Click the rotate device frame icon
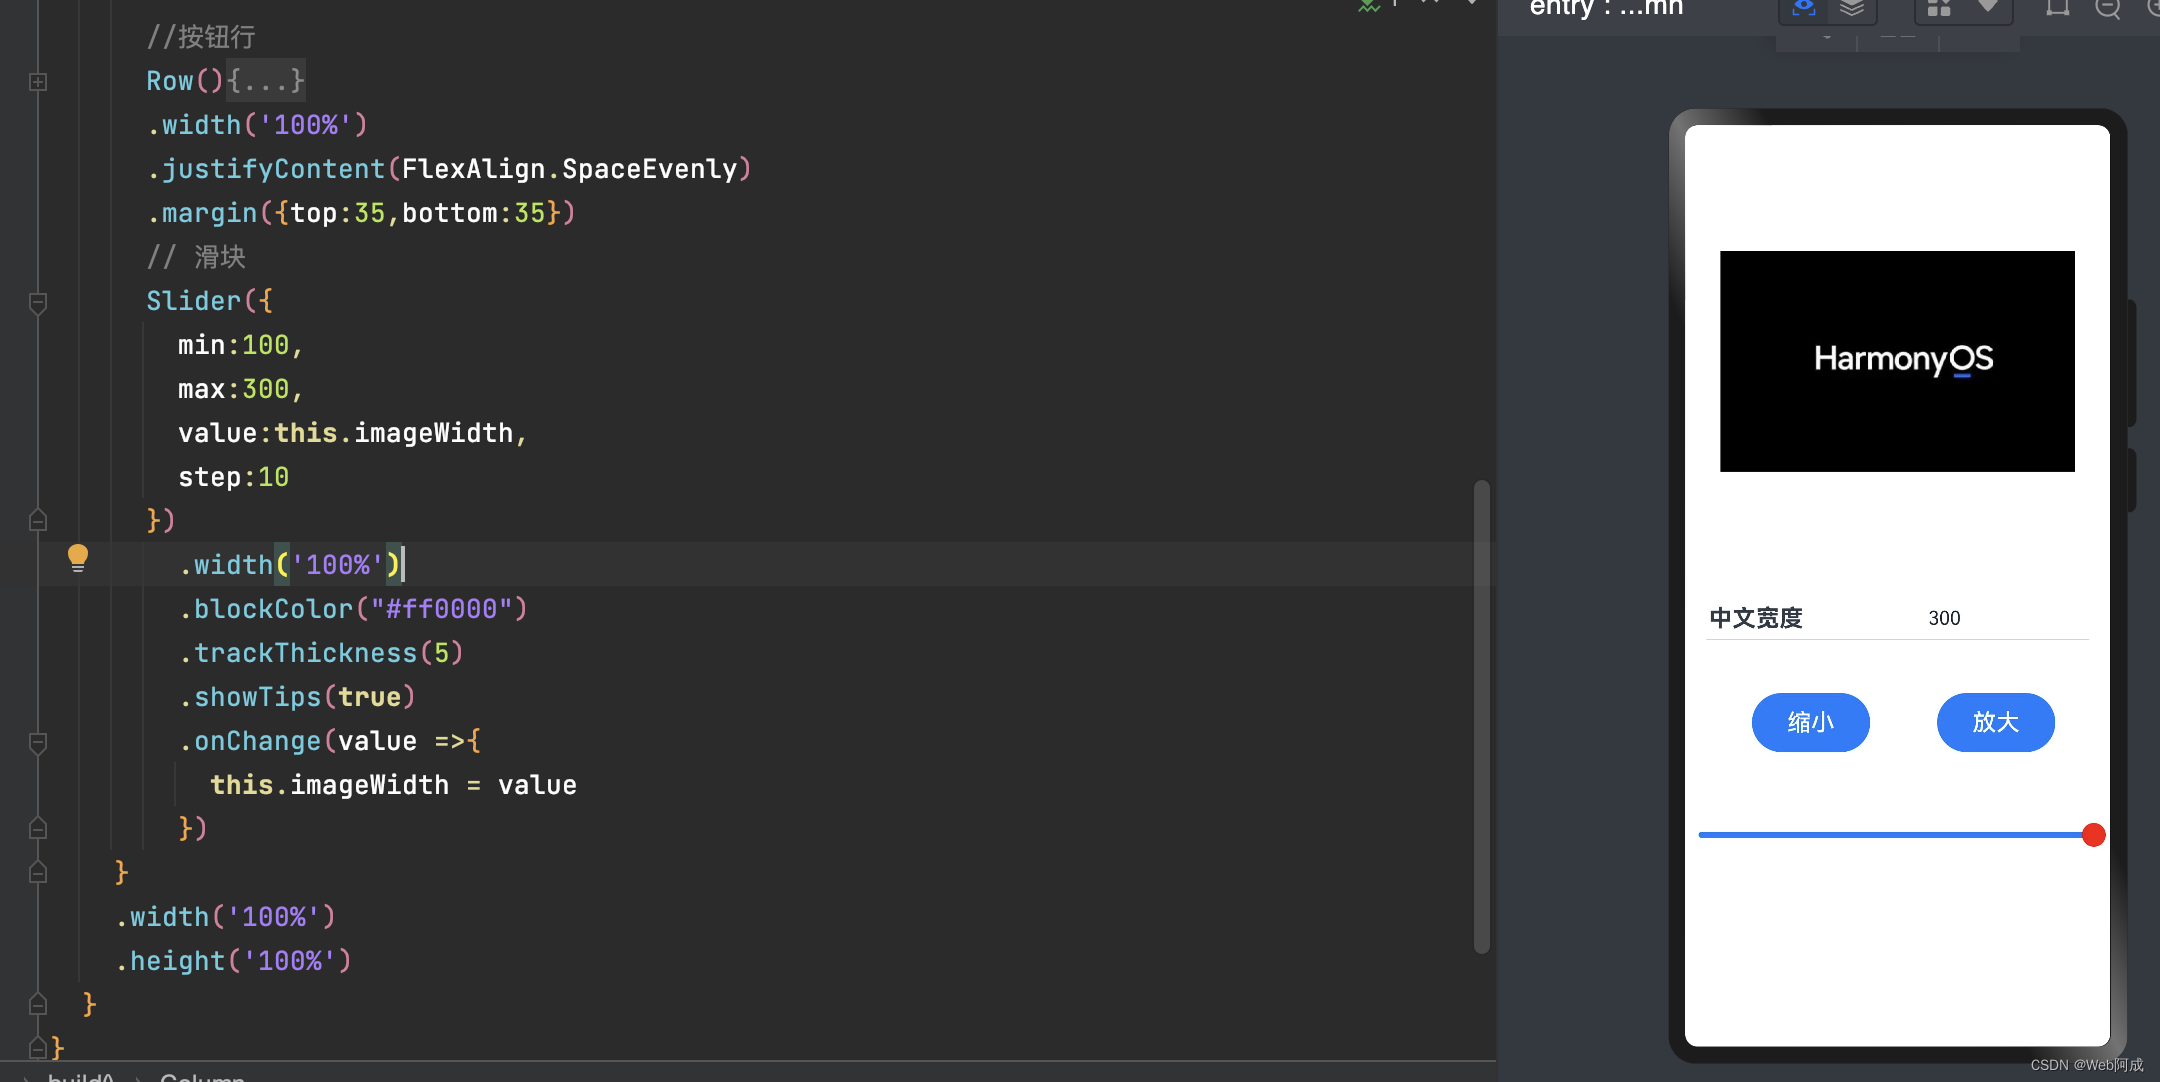2160x1082 pixels. coord(2057,9)
